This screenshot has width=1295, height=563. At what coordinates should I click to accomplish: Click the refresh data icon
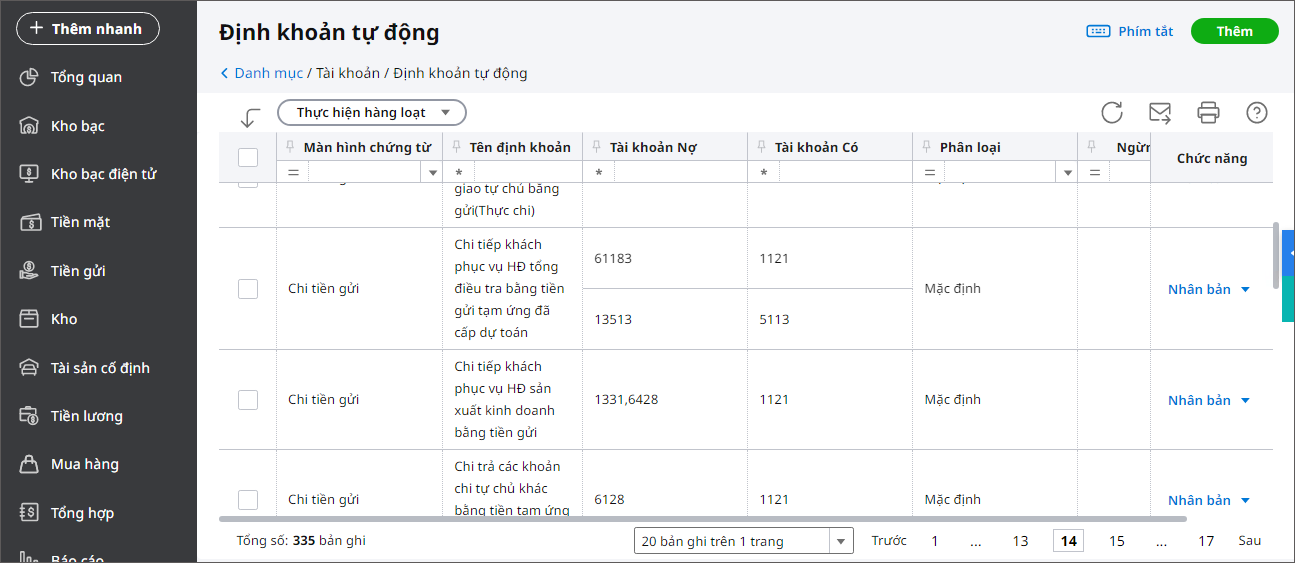tap(1112, 112)
